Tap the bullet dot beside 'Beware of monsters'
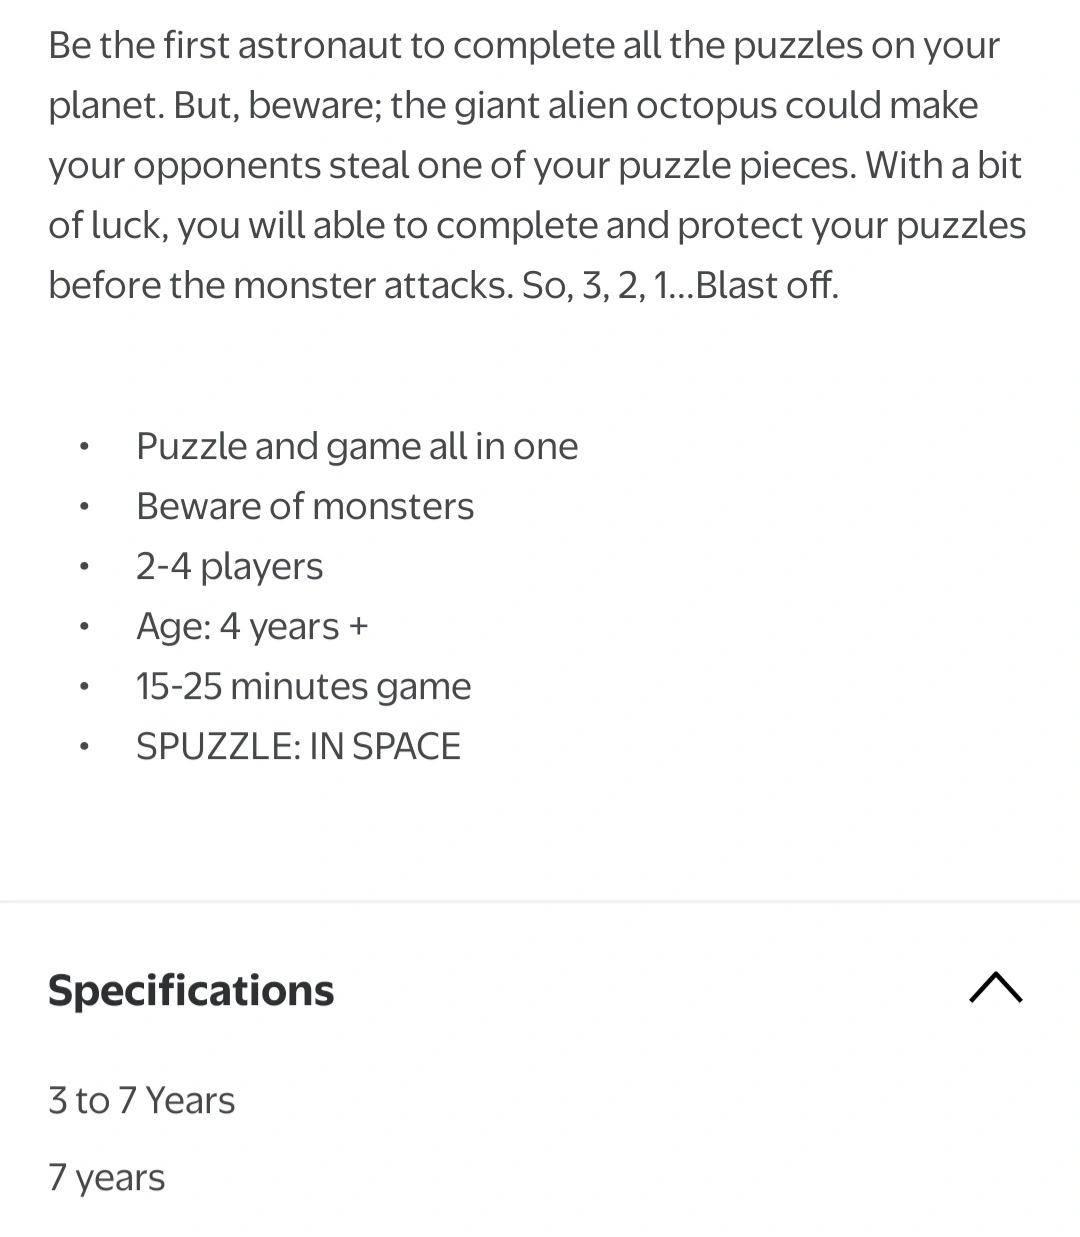This screenshot has width=1080, height=1237. click(x=86, y=507)
